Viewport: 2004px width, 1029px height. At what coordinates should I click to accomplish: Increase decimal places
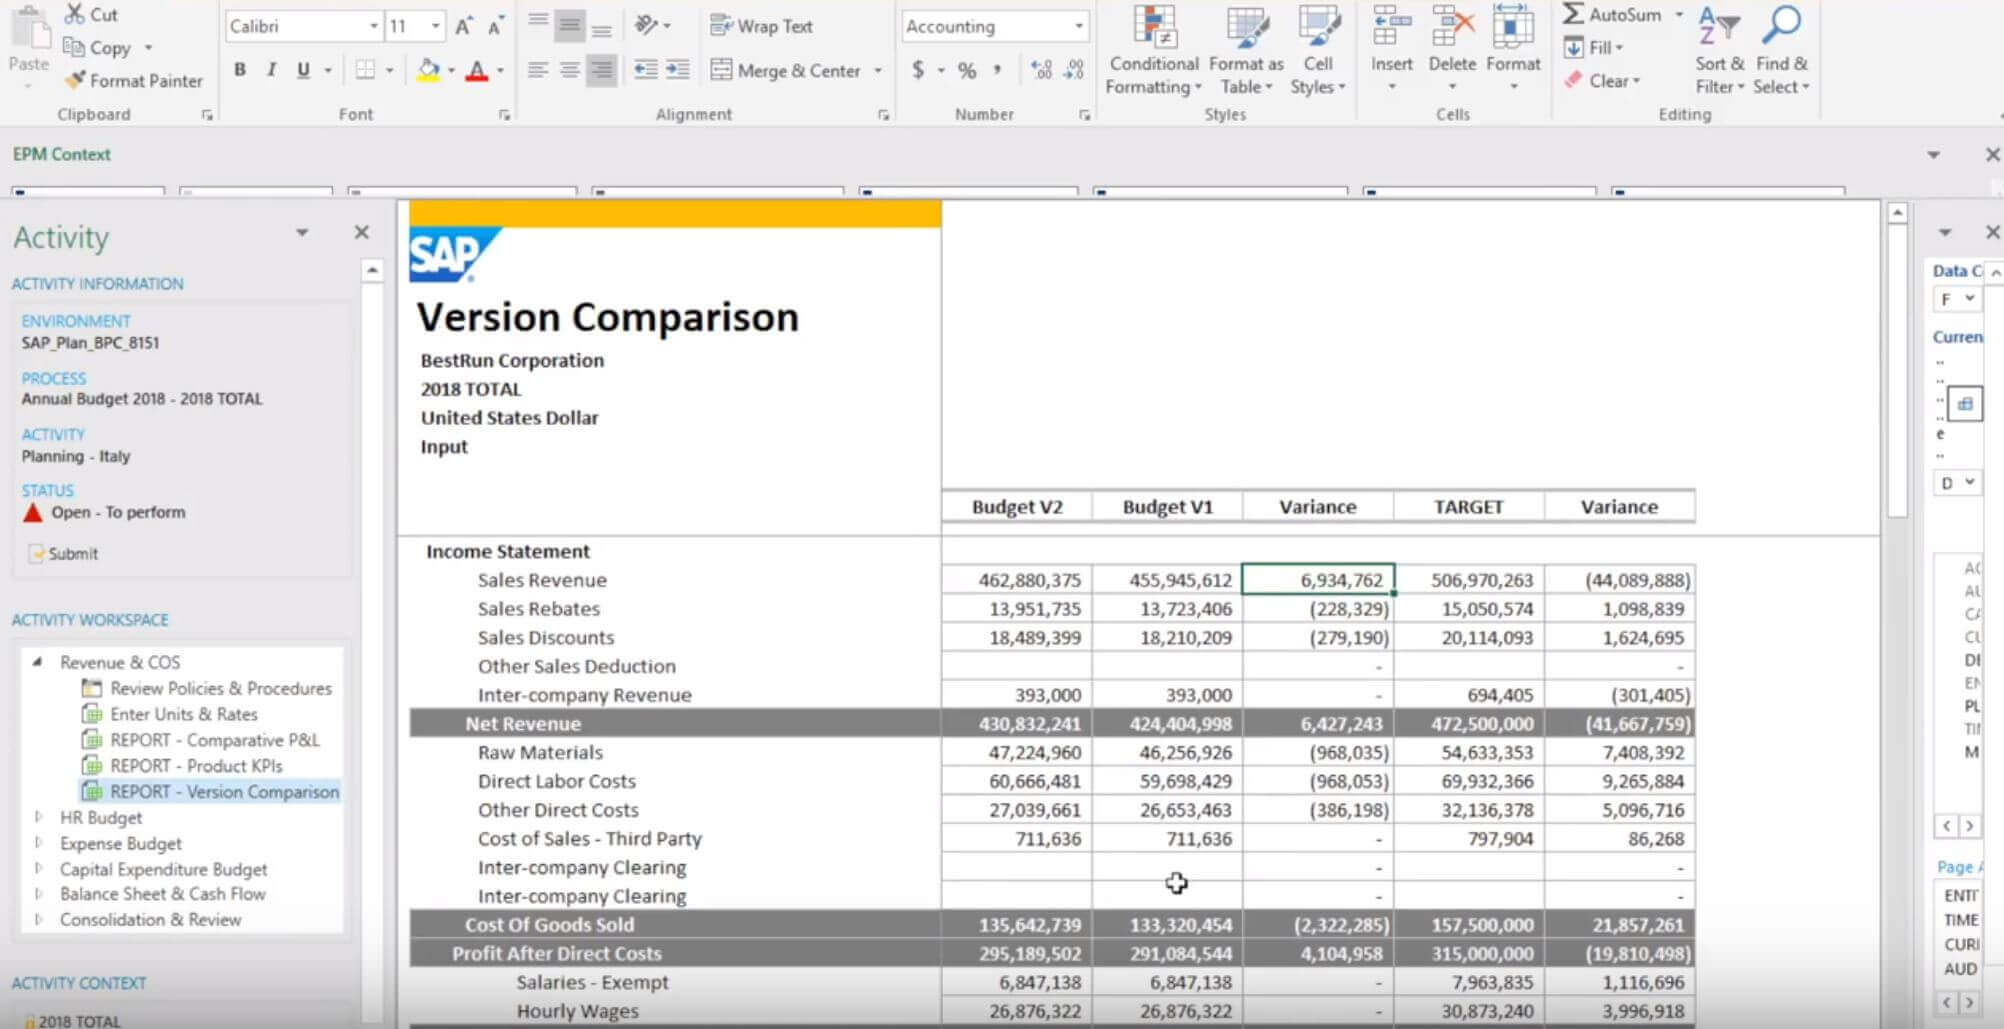1041,70
